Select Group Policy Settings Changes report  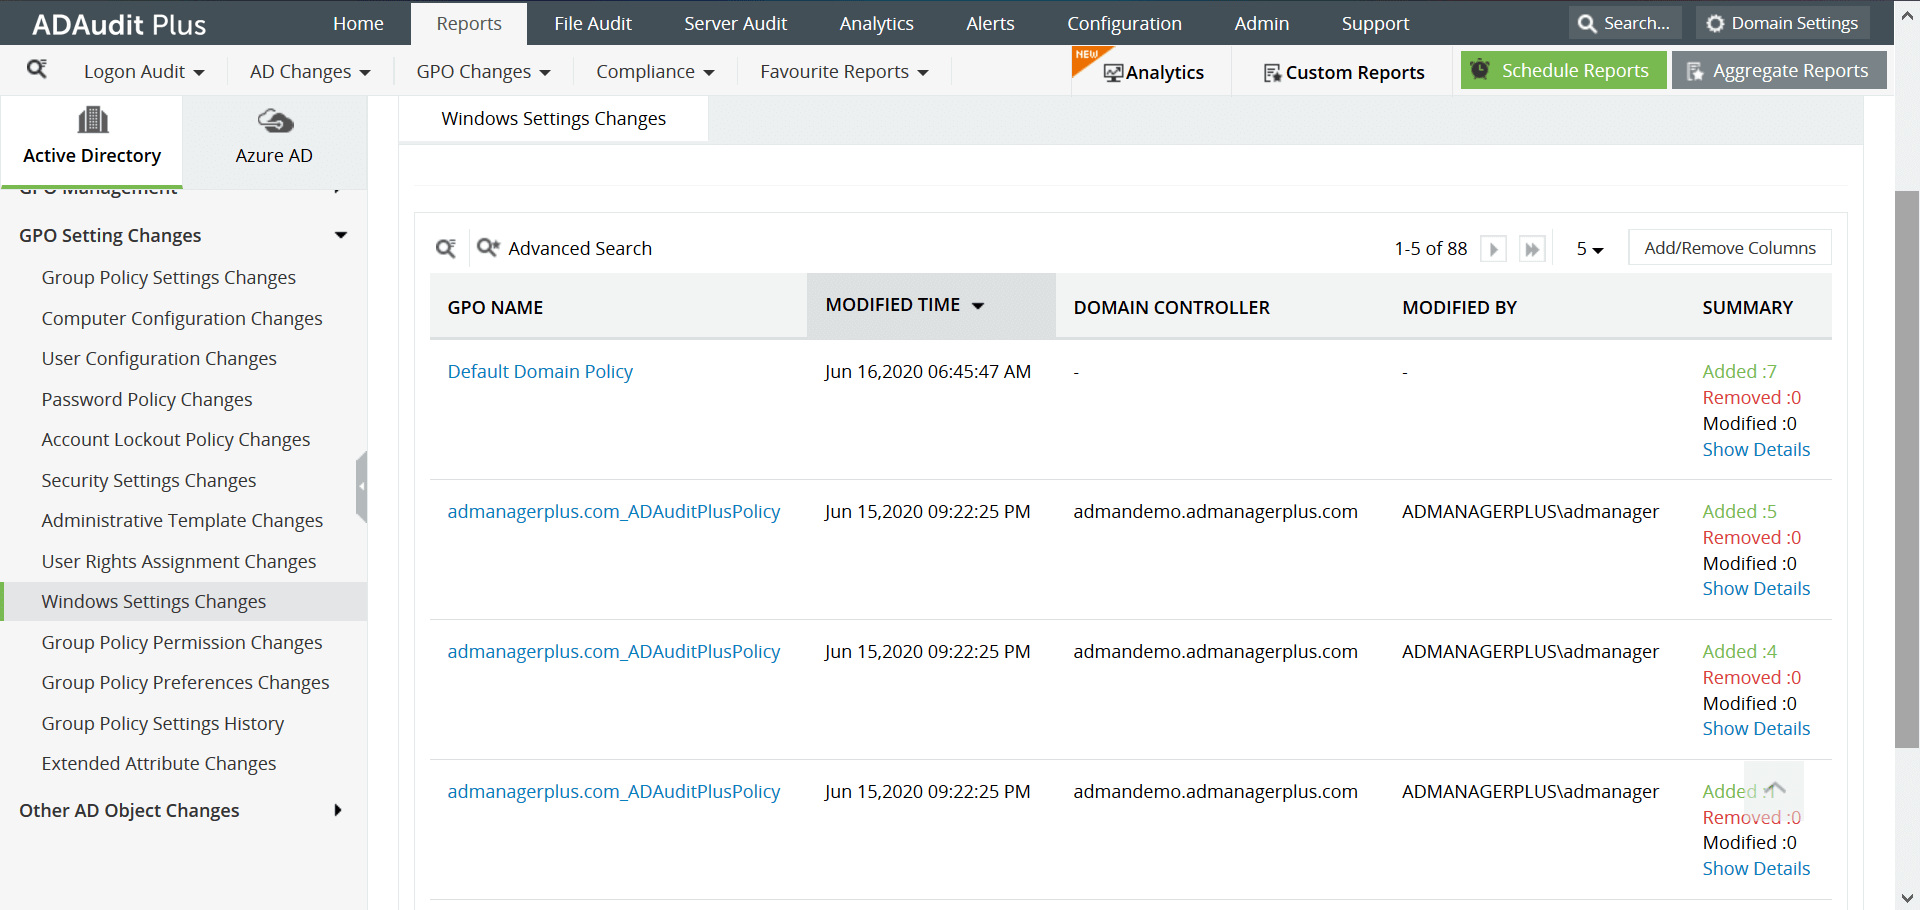pos(169,278)
